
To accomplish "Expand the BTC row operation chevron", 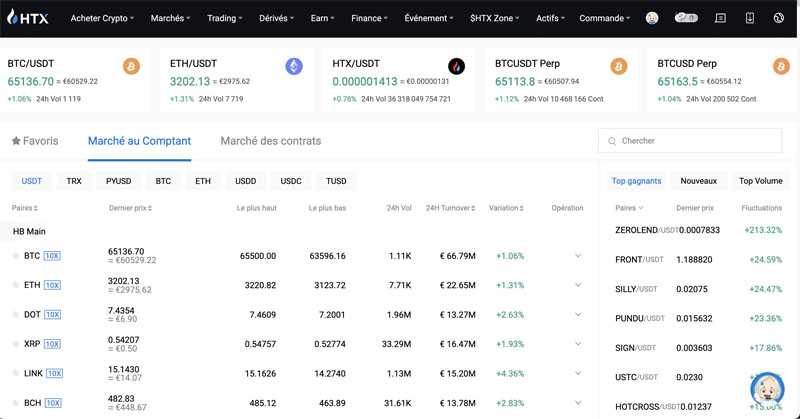I will pyautogui.click(x=578, y=256).
